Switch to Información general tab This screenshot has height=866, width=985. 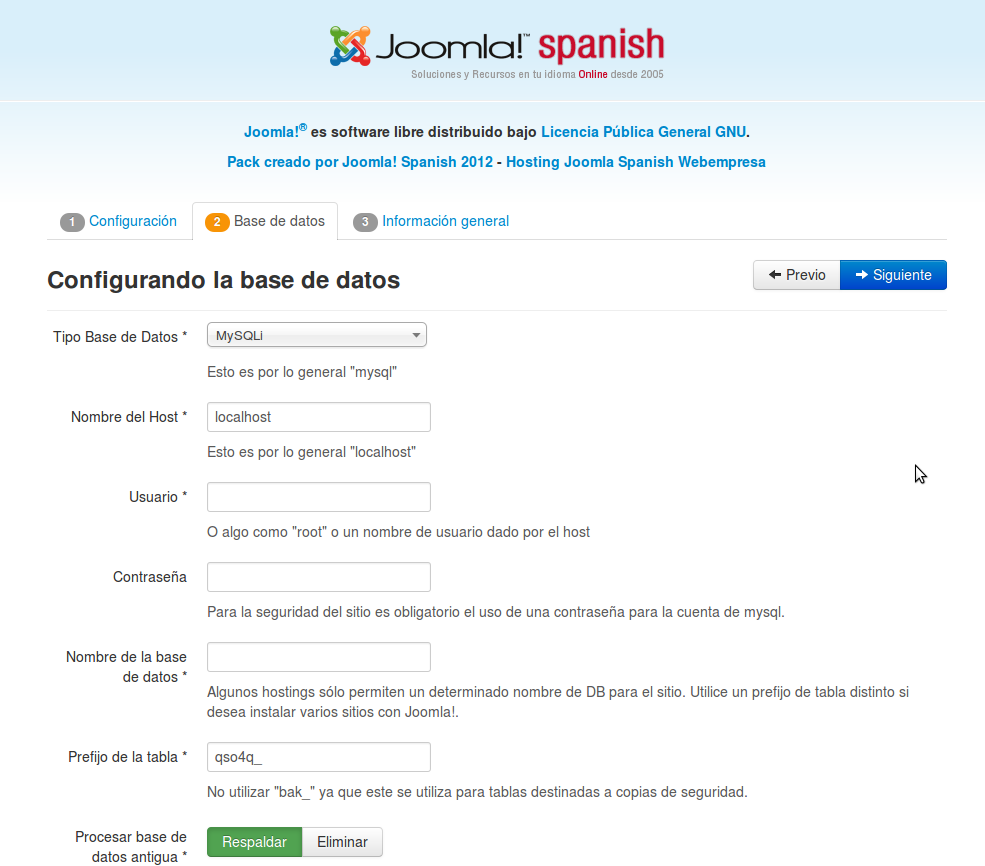445,221
